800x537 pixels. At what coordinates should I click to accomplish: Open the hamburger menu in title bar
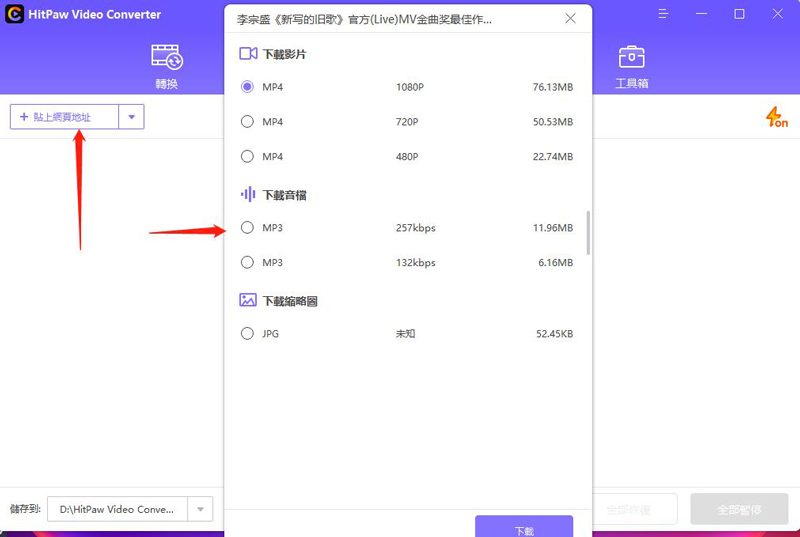663,14
